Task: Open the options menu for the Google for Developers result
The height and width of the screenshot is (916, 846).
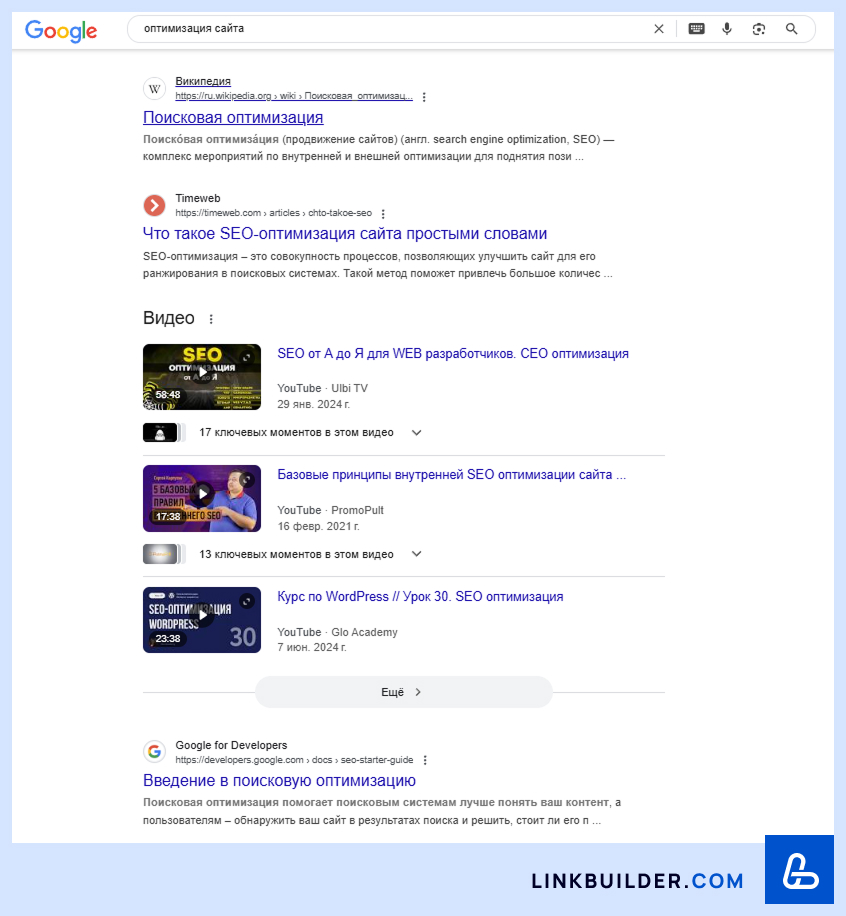Action: click(x=425, y=760)
